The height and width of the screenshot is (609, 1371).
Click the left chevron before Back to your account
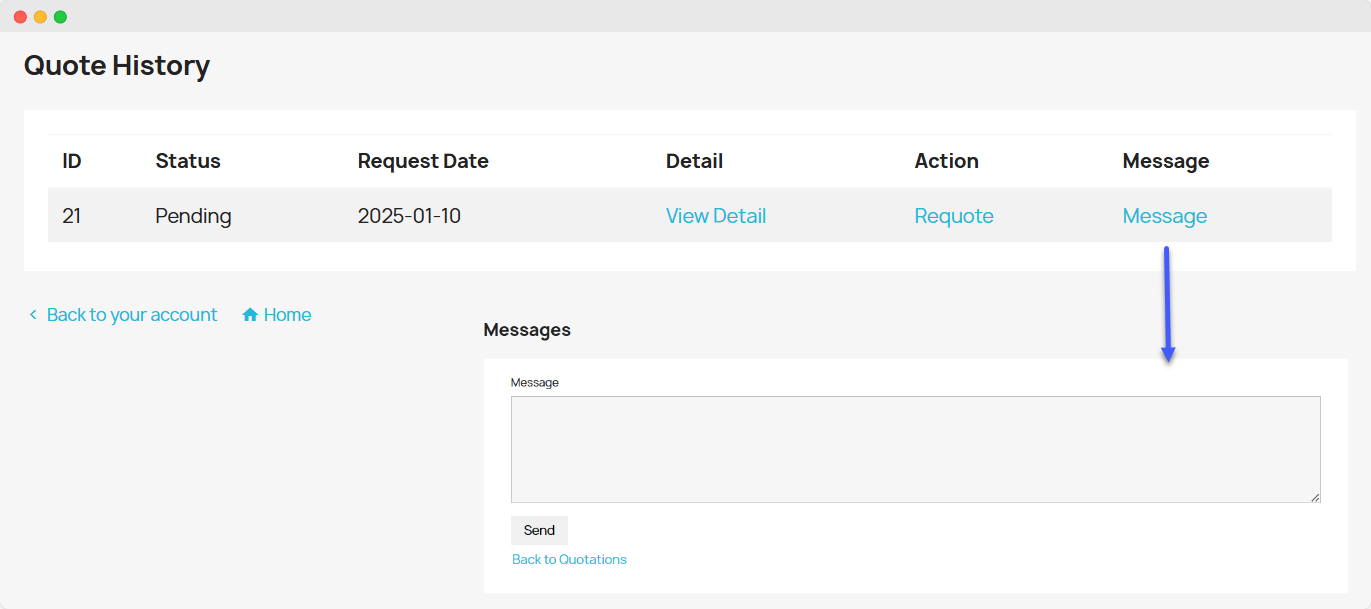[x=33, y=315]
